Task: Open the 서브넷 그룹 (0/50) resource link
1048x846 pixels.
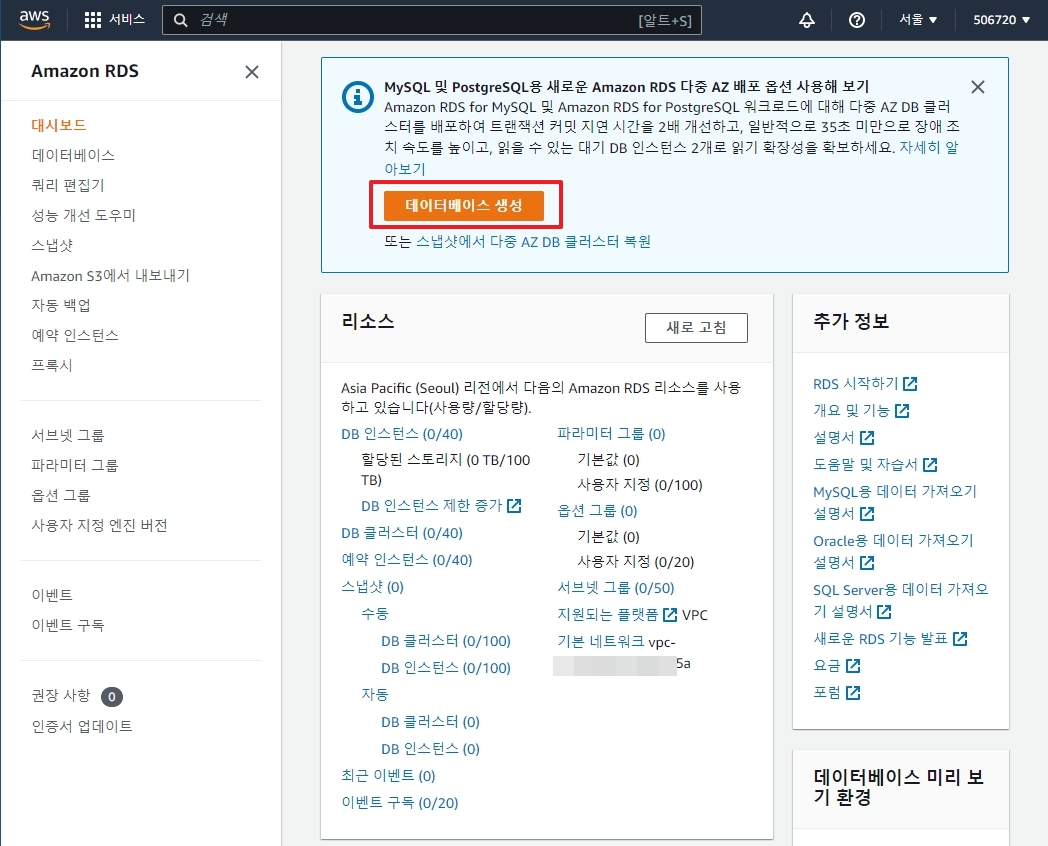Action: click(616, 588)
